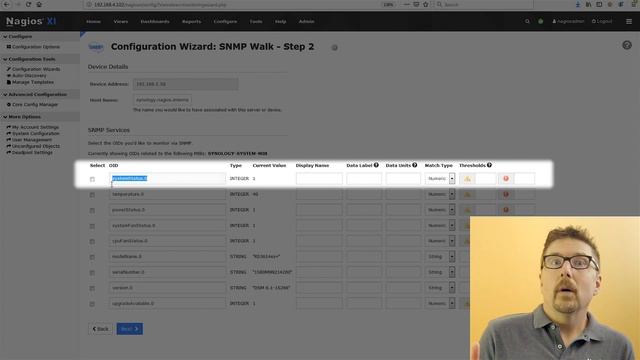Click Data Units field in systemStatus row
This screenshot has height=360, width=640.
point(403,178)
